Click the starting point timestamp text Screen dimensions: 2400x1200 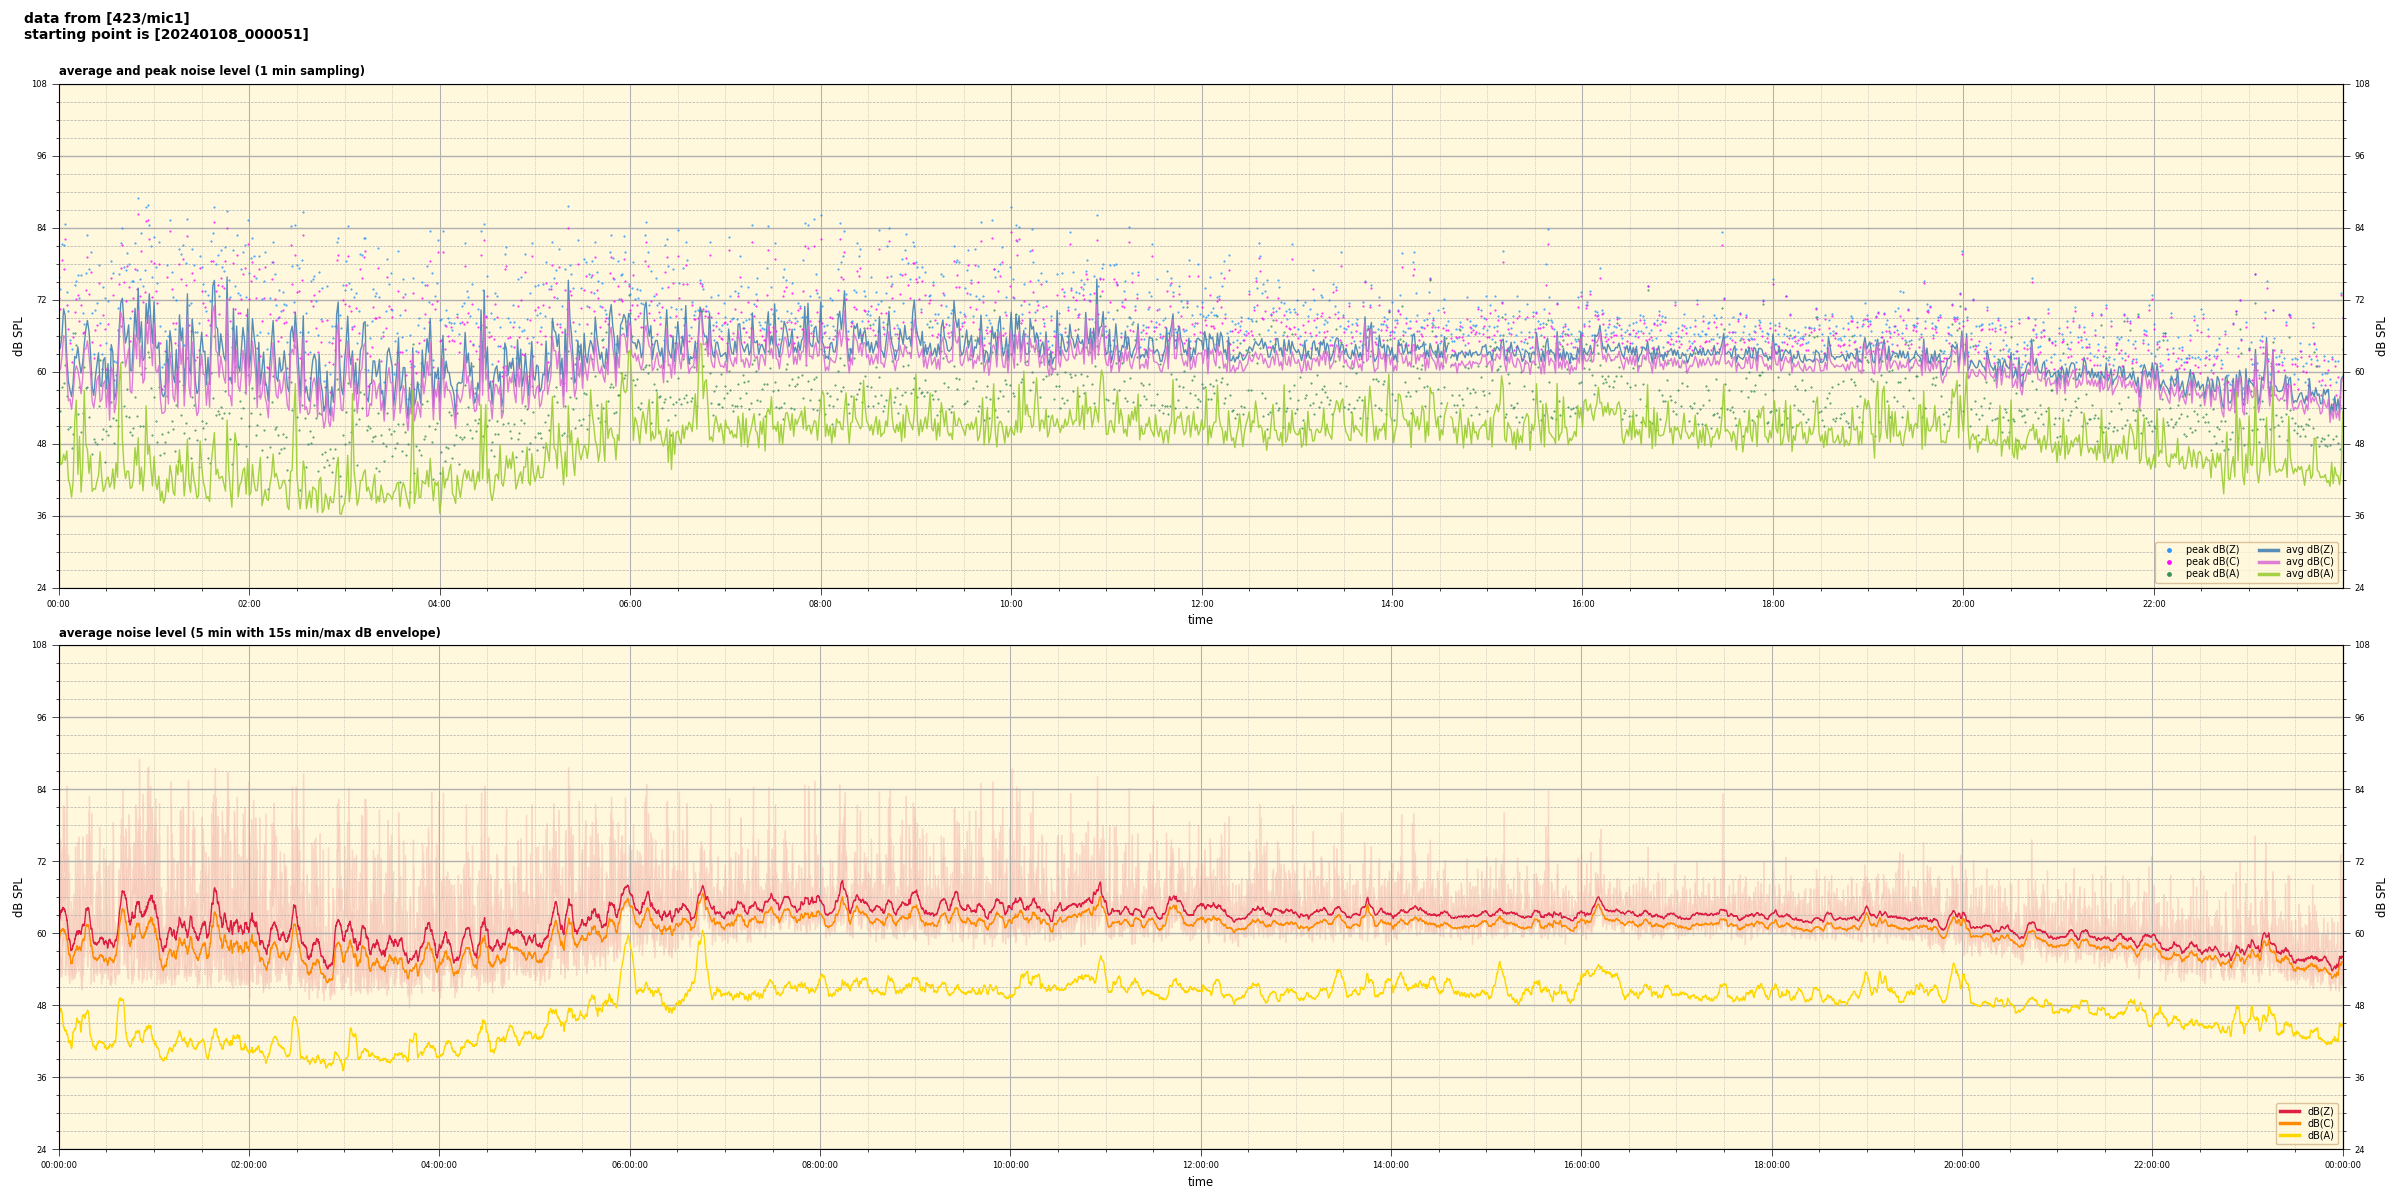[166, 35]
